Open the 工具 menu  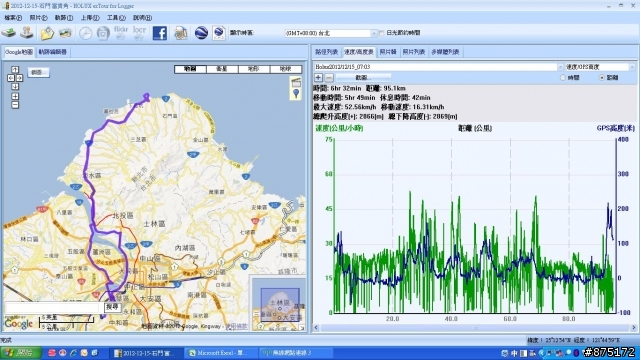[116, 18]
